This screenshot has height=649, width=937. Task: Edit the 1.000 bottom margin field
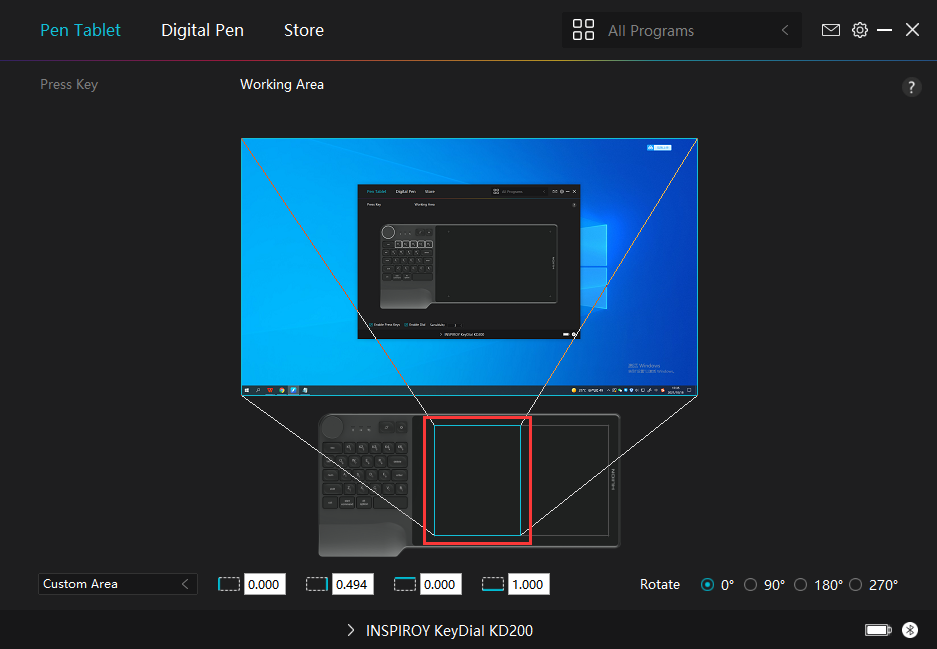point(528,584)
